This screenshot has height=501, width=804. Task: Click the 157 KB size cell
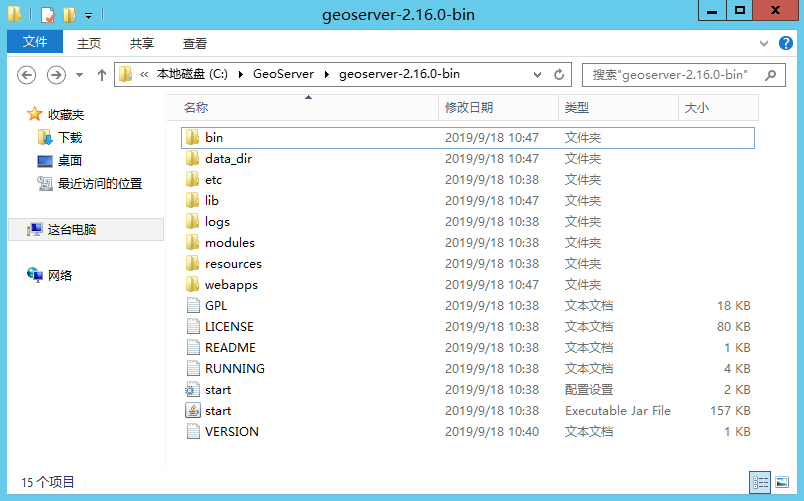(x=730, y=411)
